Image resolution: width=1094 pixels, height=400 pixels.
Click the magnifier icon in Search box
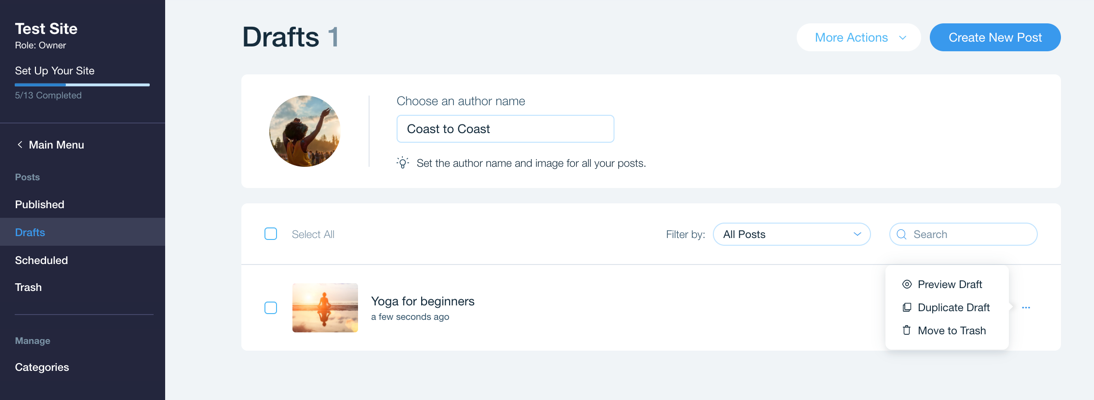point(901,235)
